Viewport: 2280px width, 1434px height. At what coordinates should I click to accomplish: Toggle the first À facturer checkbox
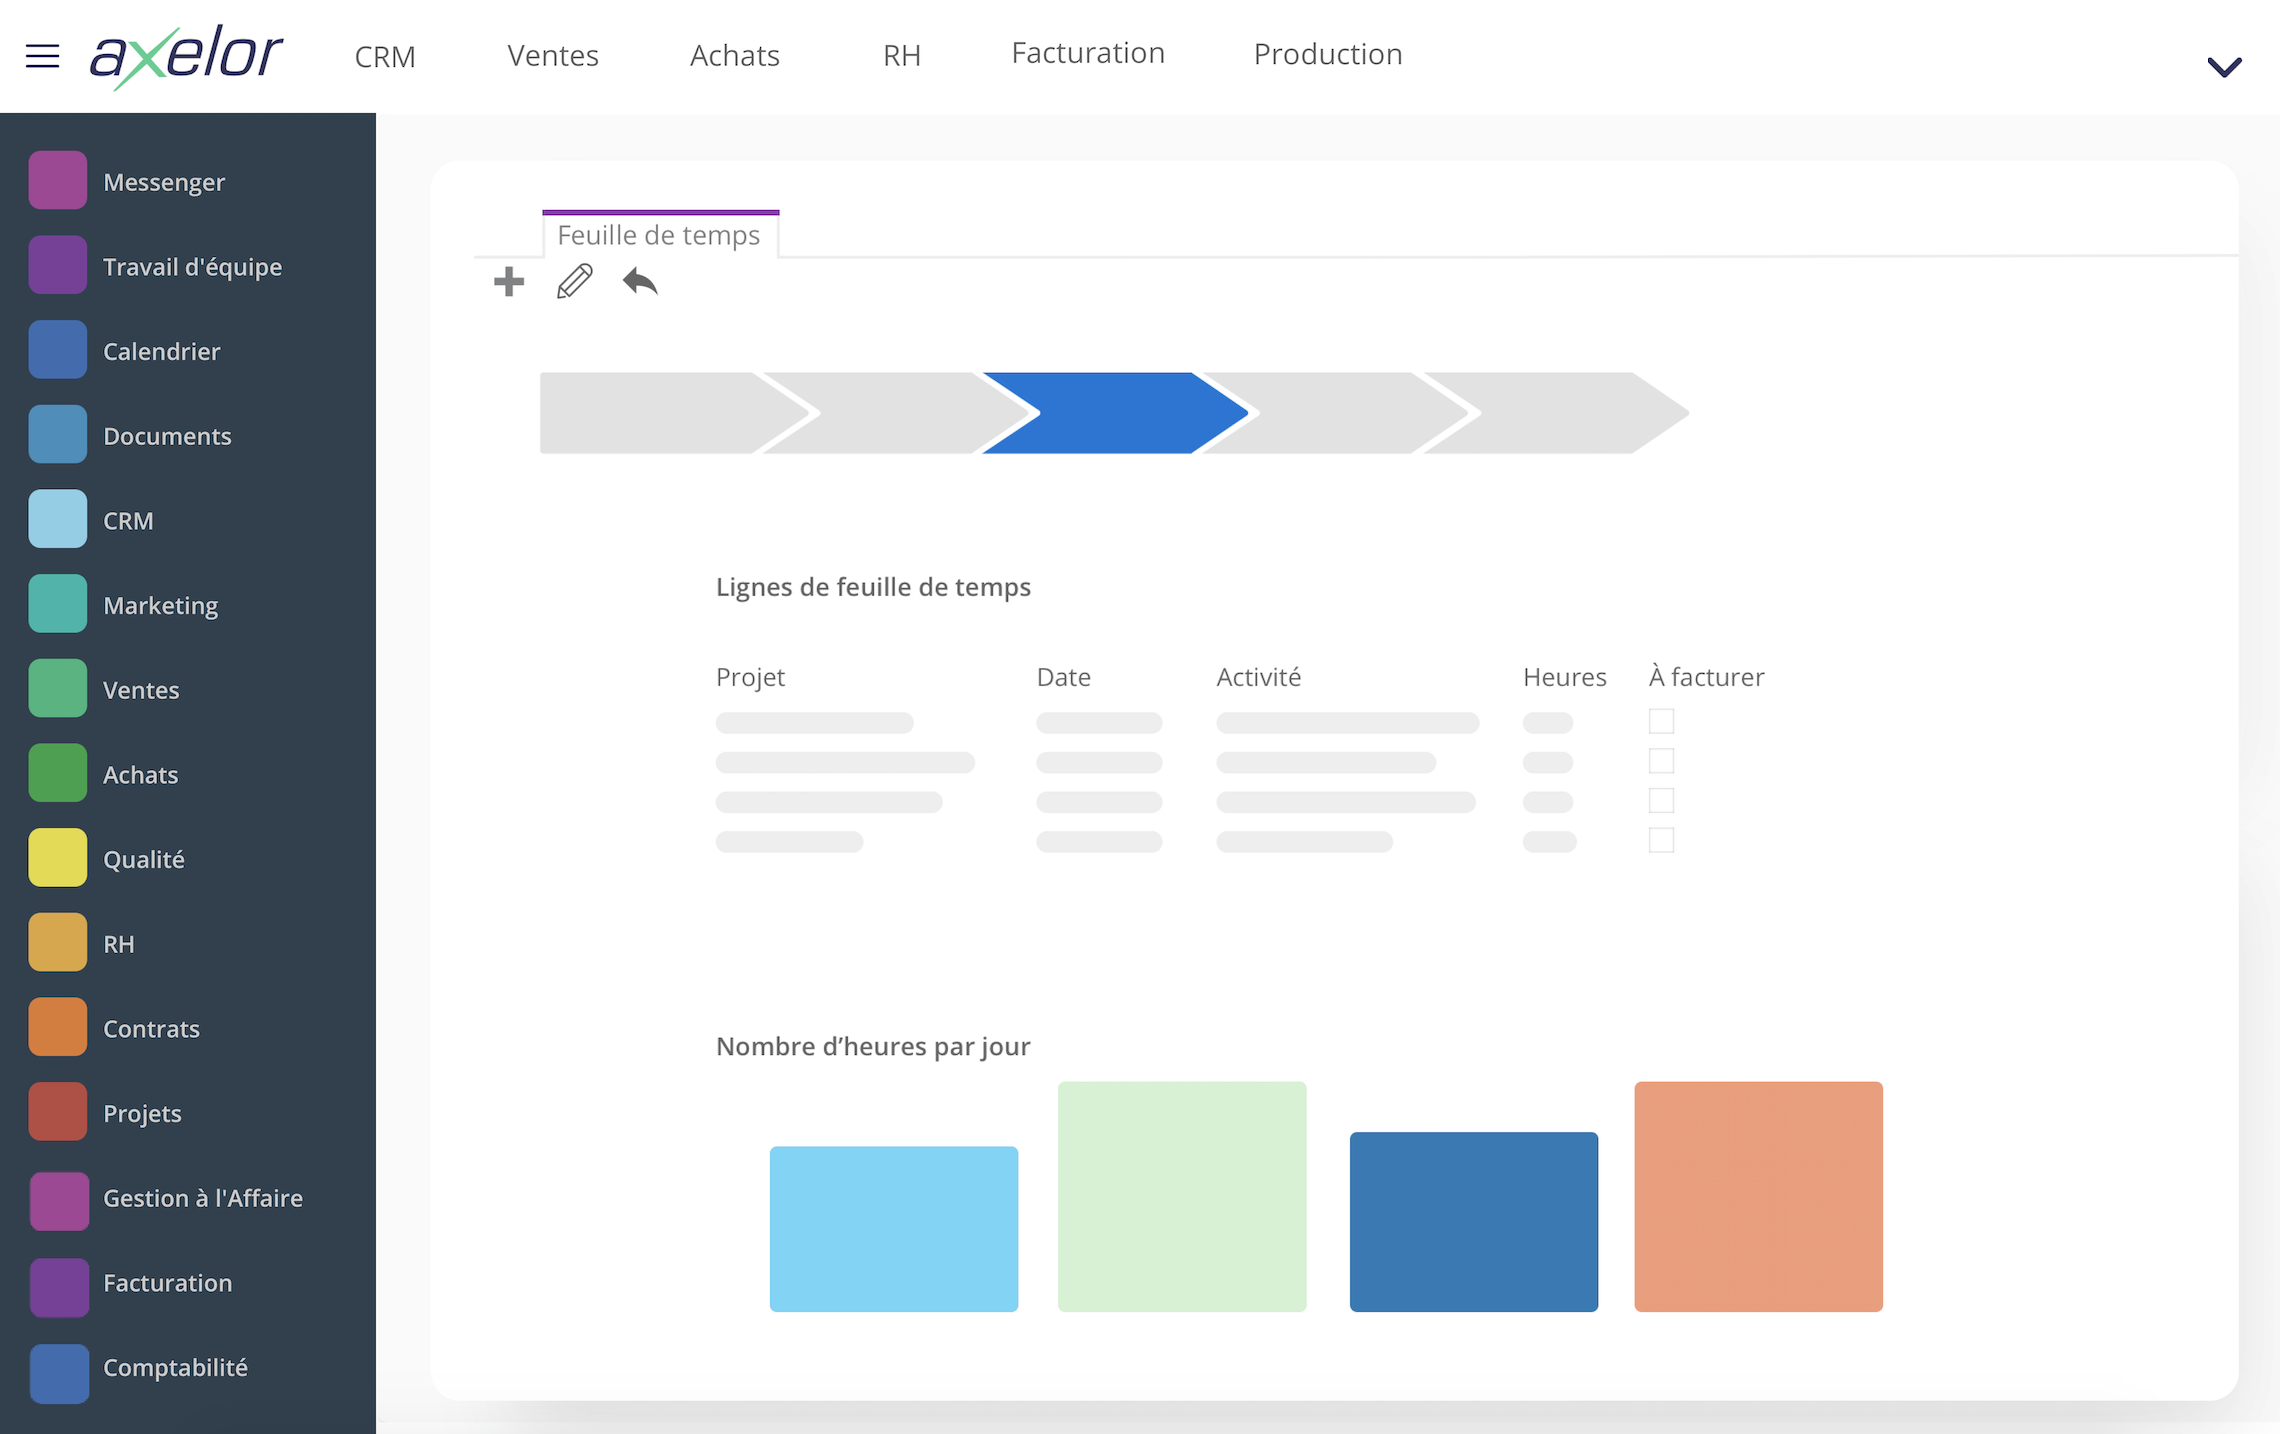coord(1662,720)
